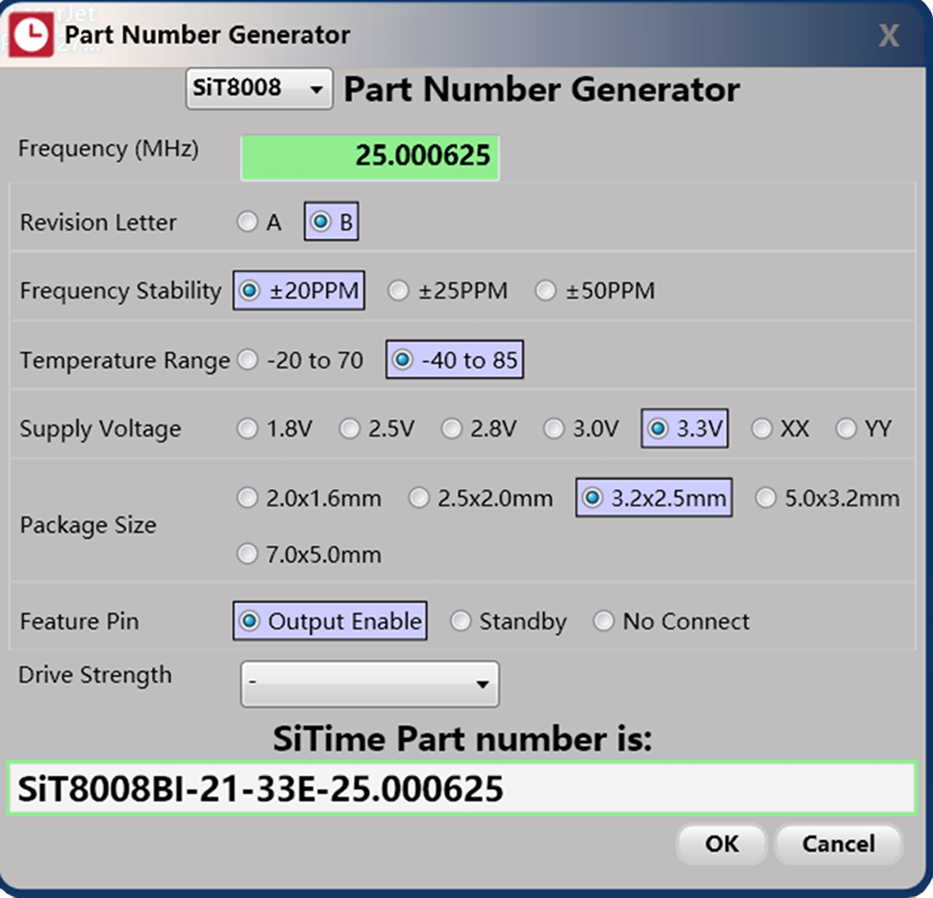Choose ±20PPM frequency stability

[x=299, y=290]
